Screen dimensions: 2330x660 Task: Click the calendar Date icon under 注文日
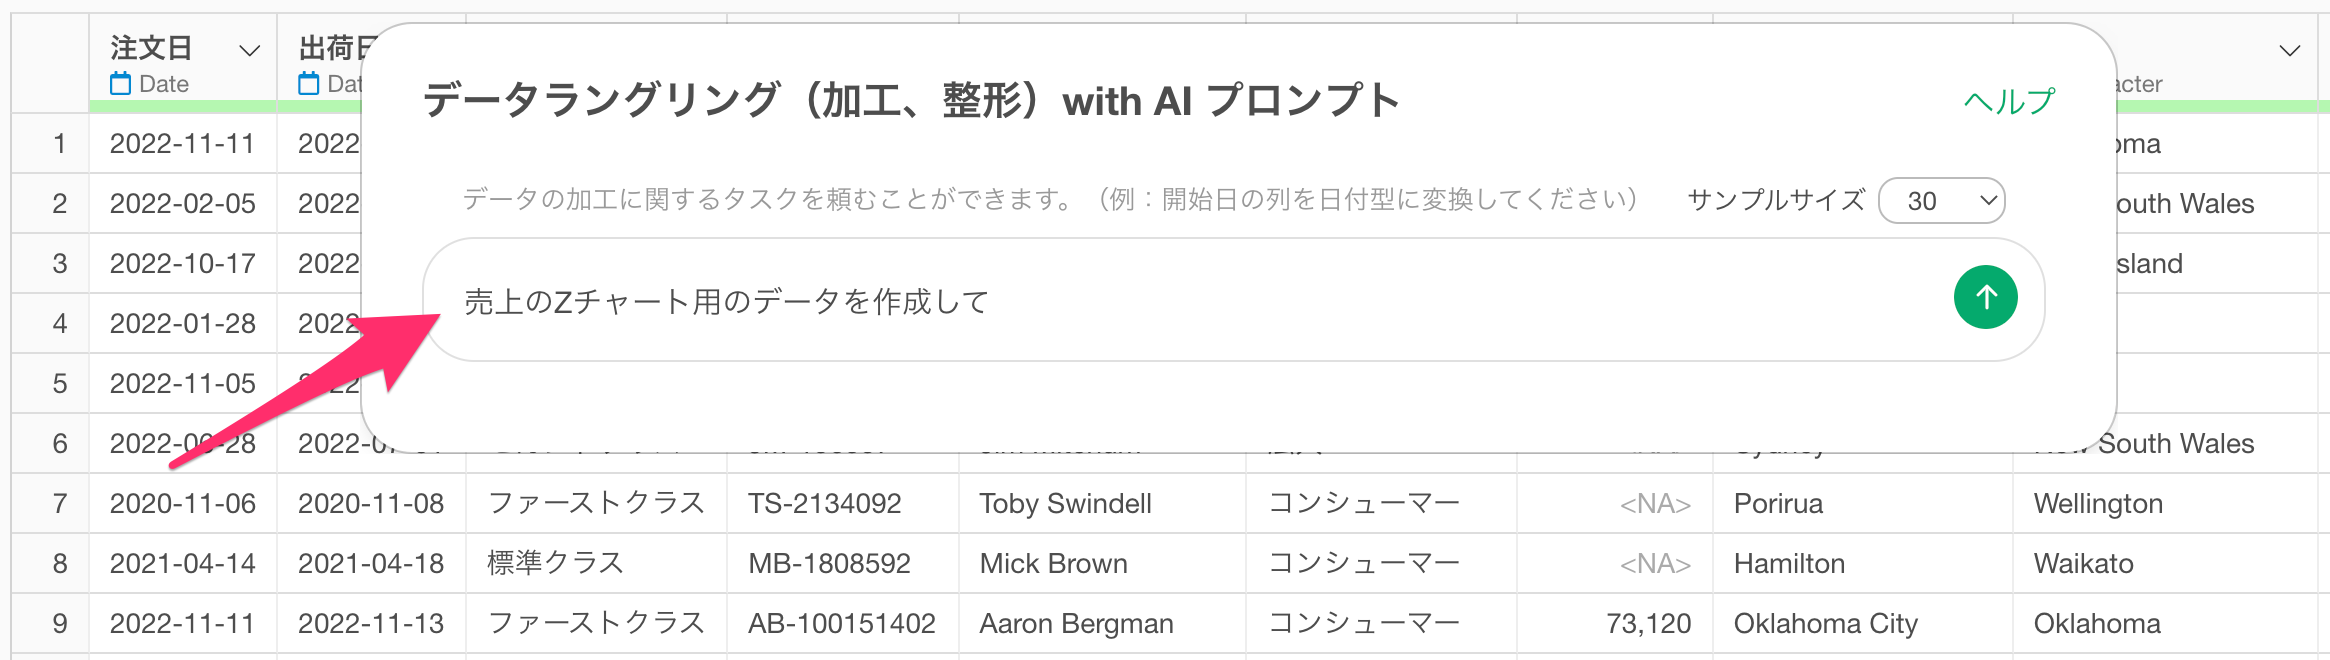coord(121,84)
